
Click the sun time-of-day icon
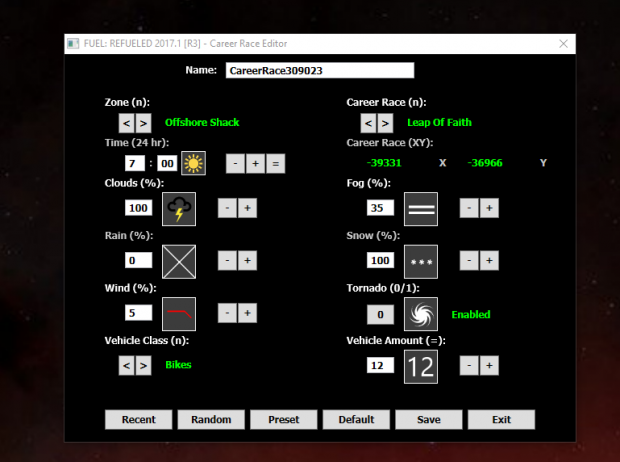[x=193, y=163]
